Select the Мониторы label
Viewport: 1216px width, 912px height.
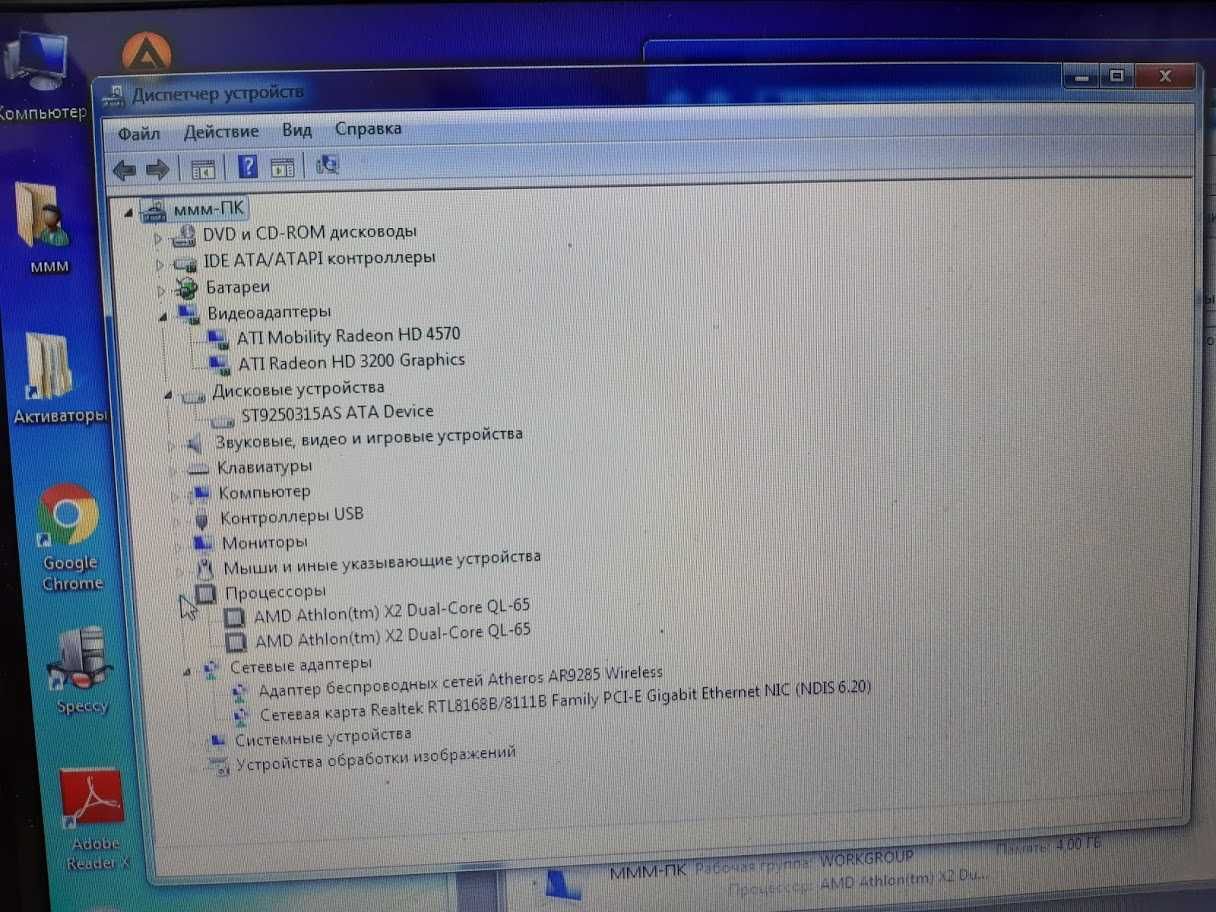(x=265, y=542)
